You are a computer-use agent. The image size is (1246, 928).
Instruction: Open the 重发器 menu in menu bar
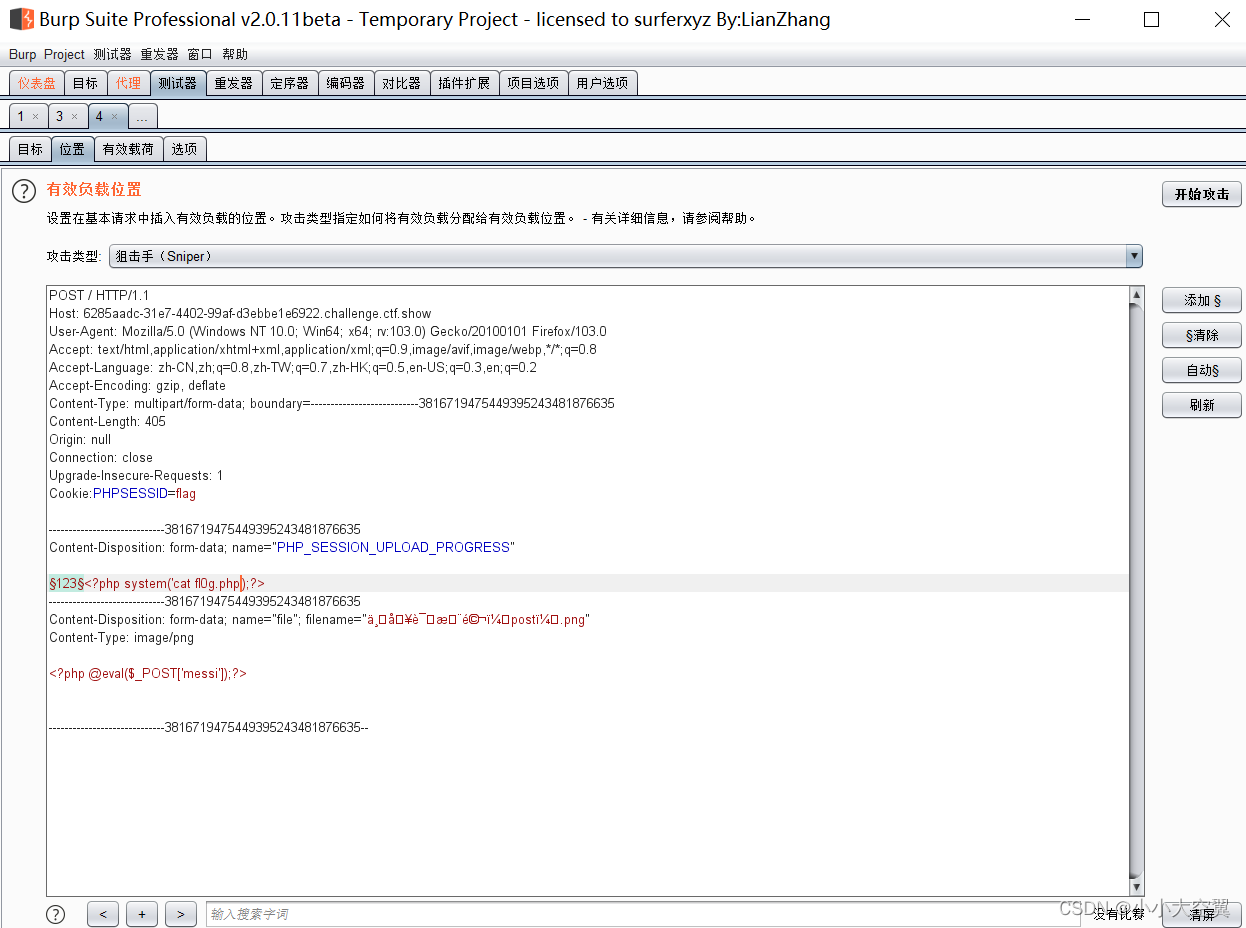[159, 55]
